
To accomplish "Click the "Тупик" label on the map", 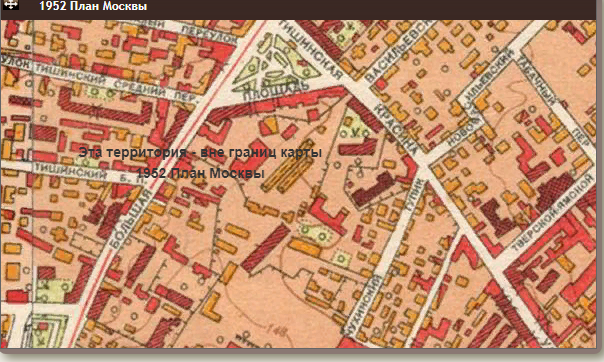I will click(415, 196).
